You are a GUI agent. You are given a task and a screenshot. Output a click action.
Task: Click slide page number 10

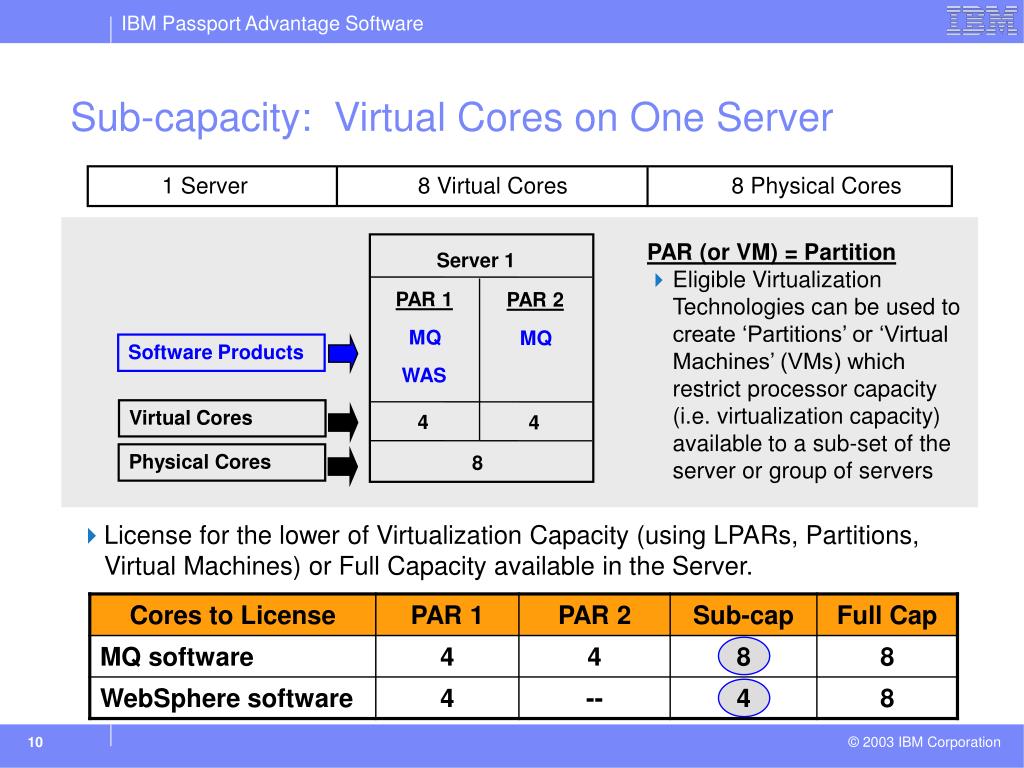(35, 743)
